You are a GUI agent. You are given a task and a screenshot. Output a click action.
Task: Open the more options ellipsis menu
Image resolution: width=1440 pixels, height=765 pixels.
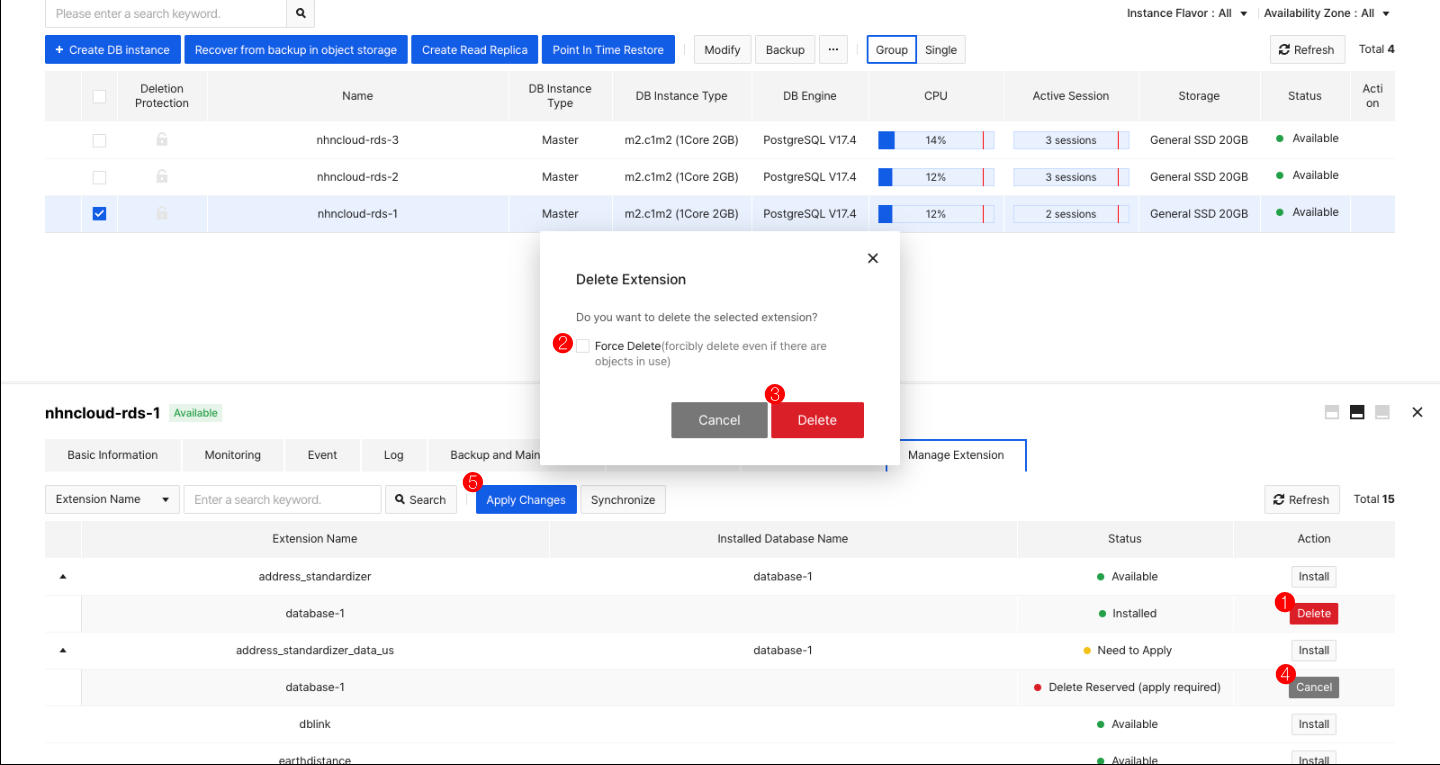coord(833,49)
